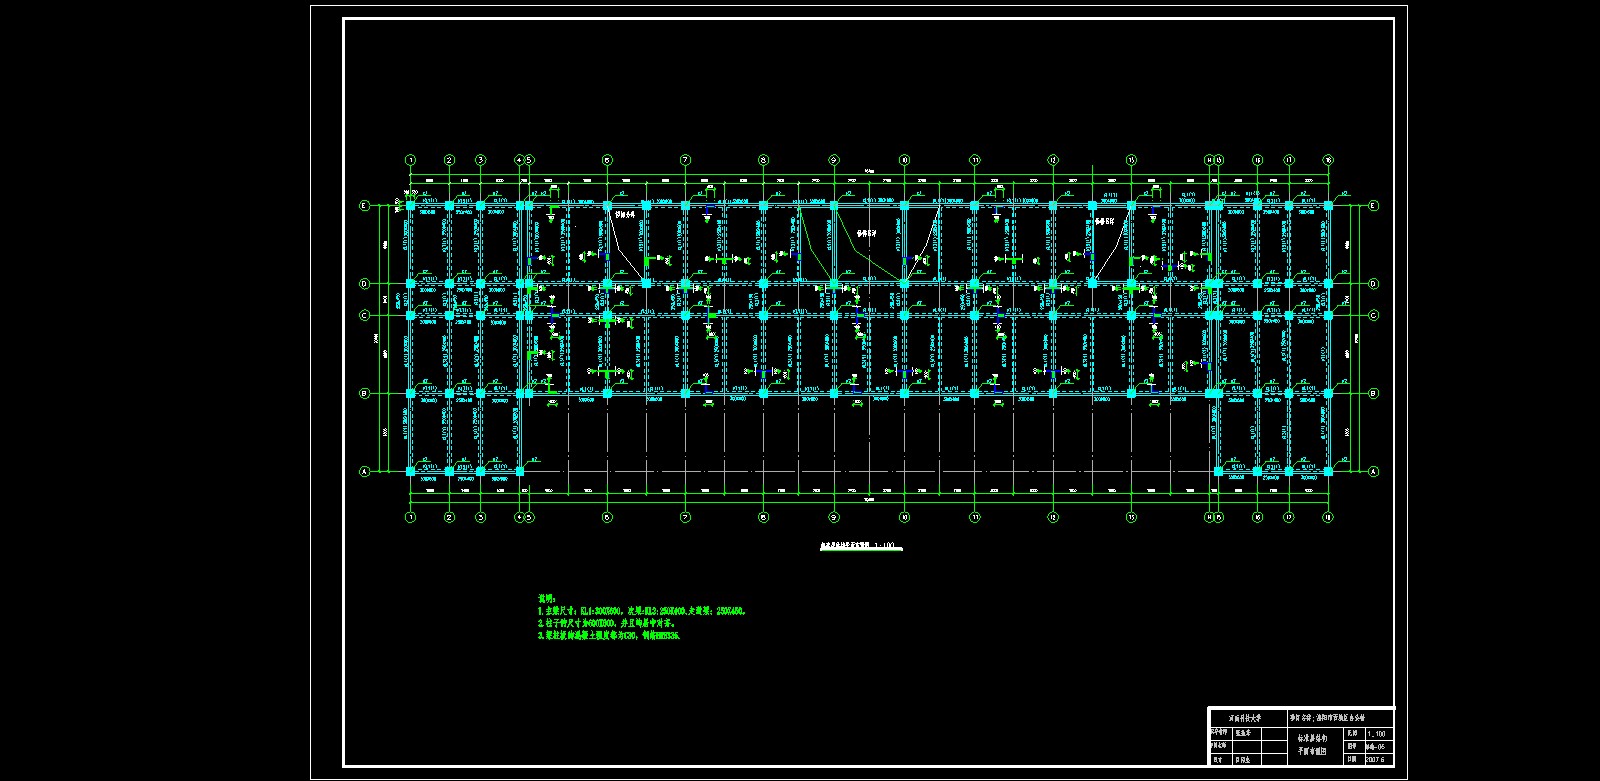Select the 标准层结构平面布置图 drawing name cell
Image resolution: width=1600 pixels, height=781 pixels.
point(1315,746)
